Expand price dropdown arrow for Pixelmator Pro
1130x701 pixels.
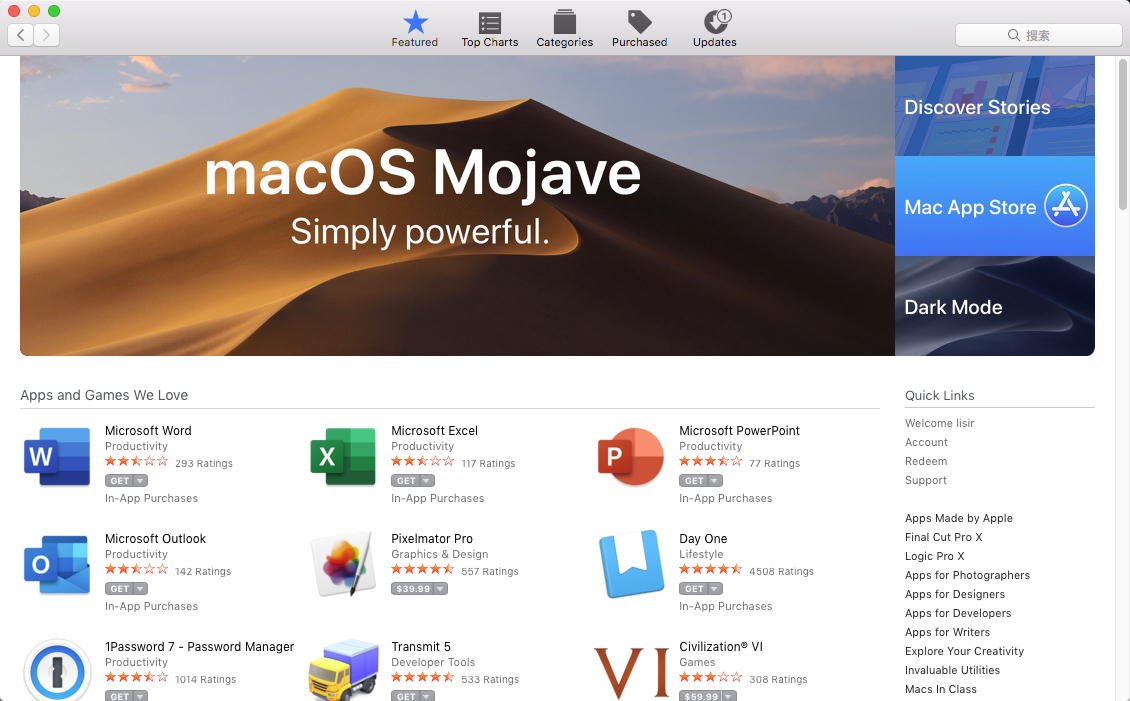(440, 589)
